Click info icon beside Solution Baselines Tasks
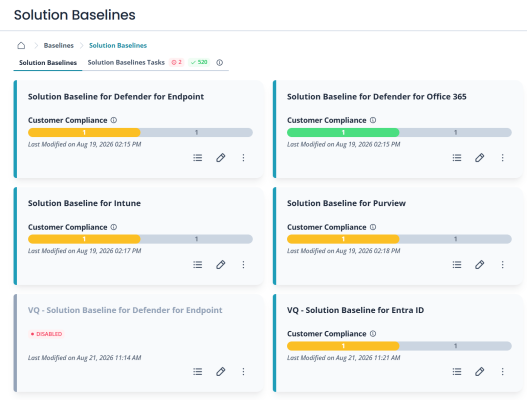This screenshot has width=527, height=400. [x=219, y=63]
